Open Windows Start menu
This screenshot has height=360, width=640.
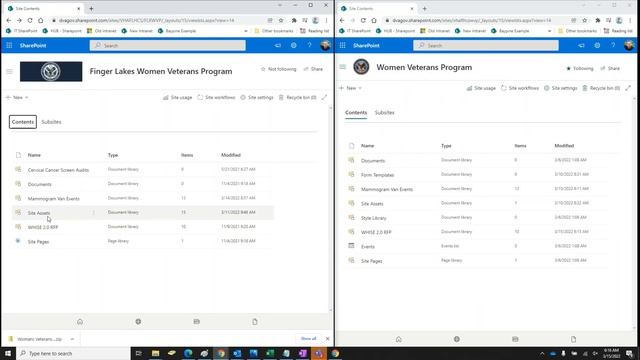point(8,353)
